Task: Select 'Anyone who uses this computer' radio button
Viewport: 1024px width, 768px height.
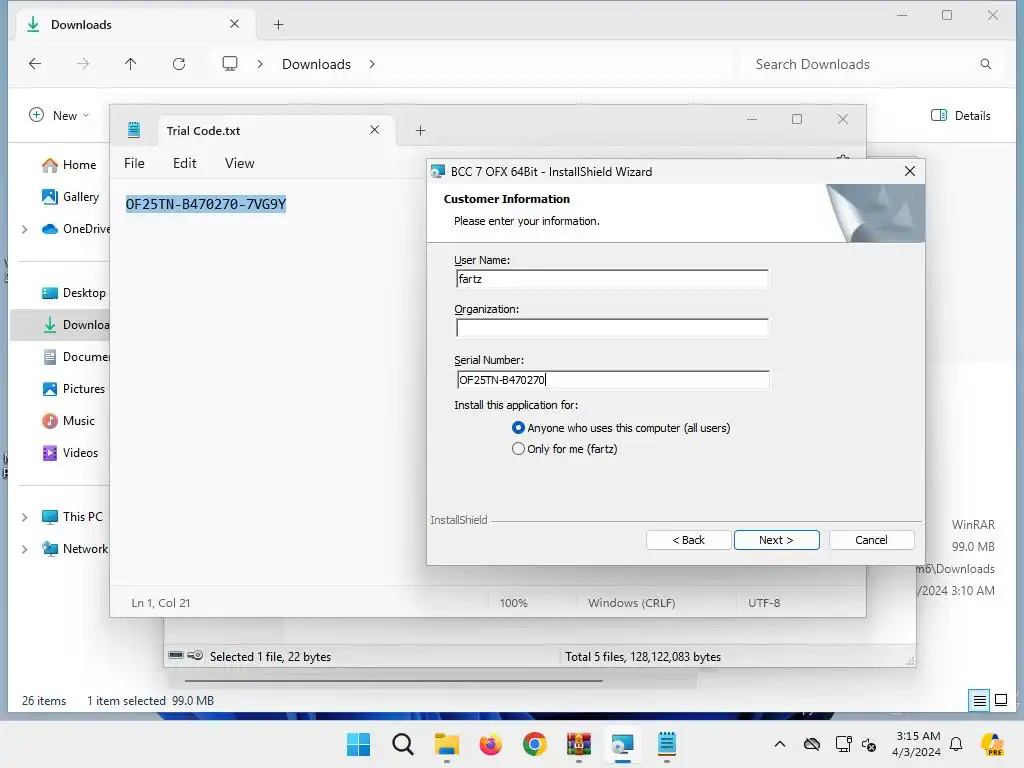Action: click(518, 428)
